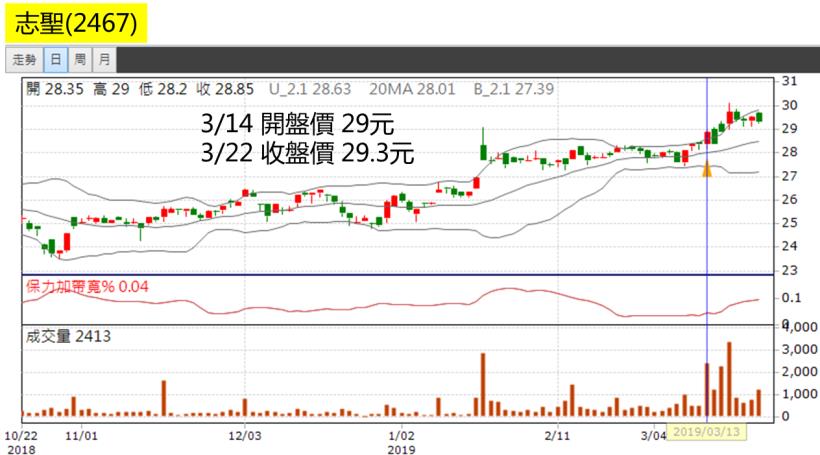Select the 月 monthly chart tab

click(105, 60)
